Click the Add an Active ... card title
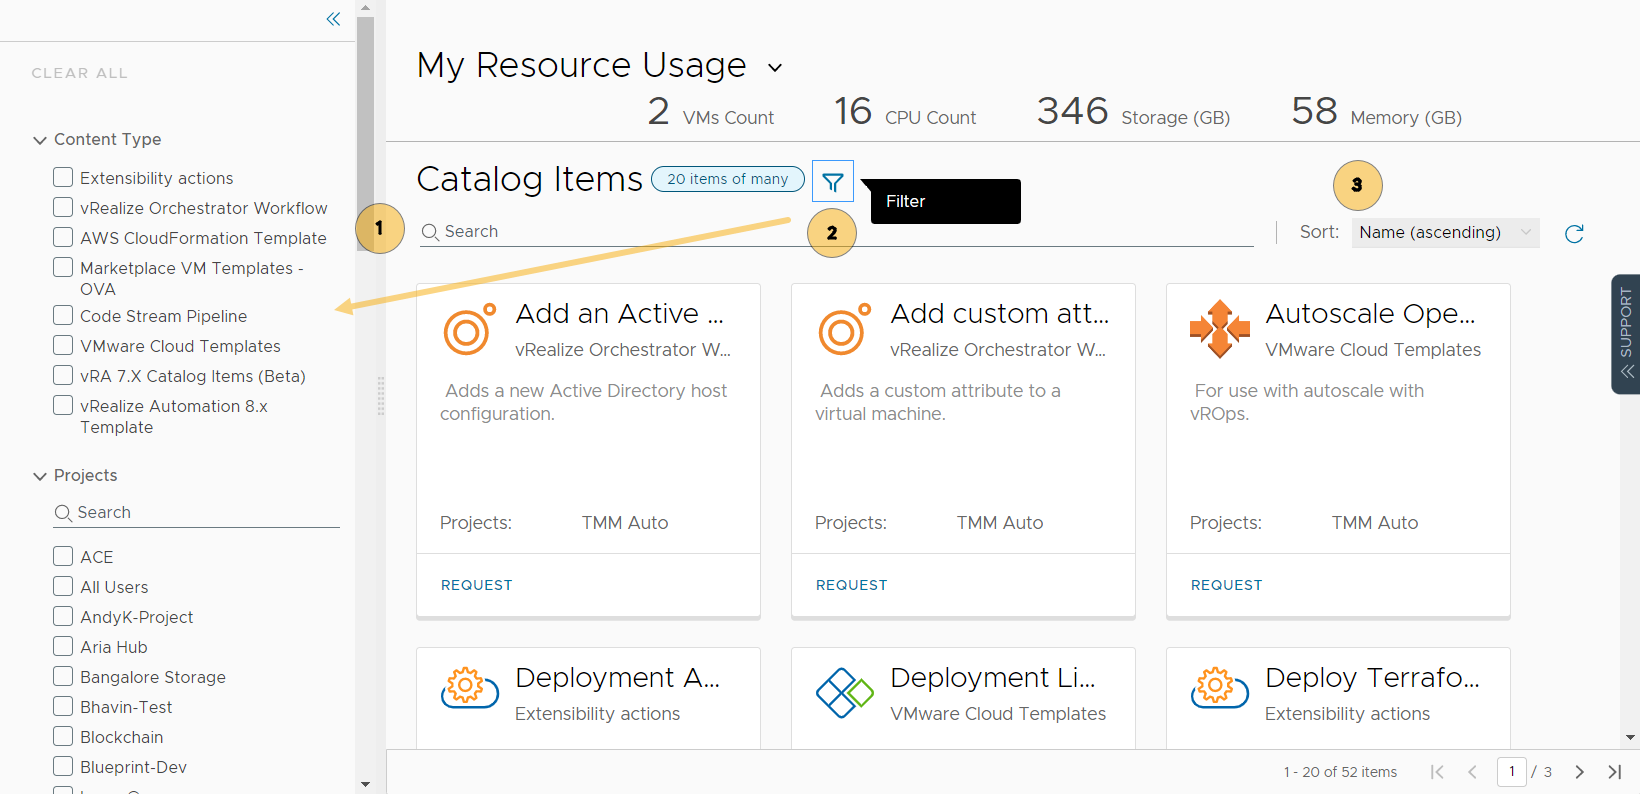The image size is (1640, 794). (x=619, y=314)
